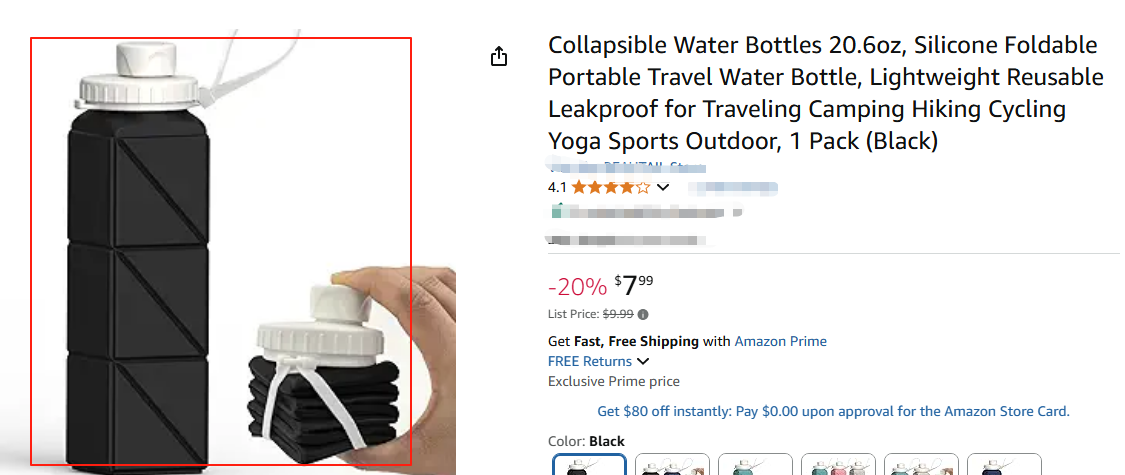Select the single teal bottle color swatch

(x=756, y=465)
